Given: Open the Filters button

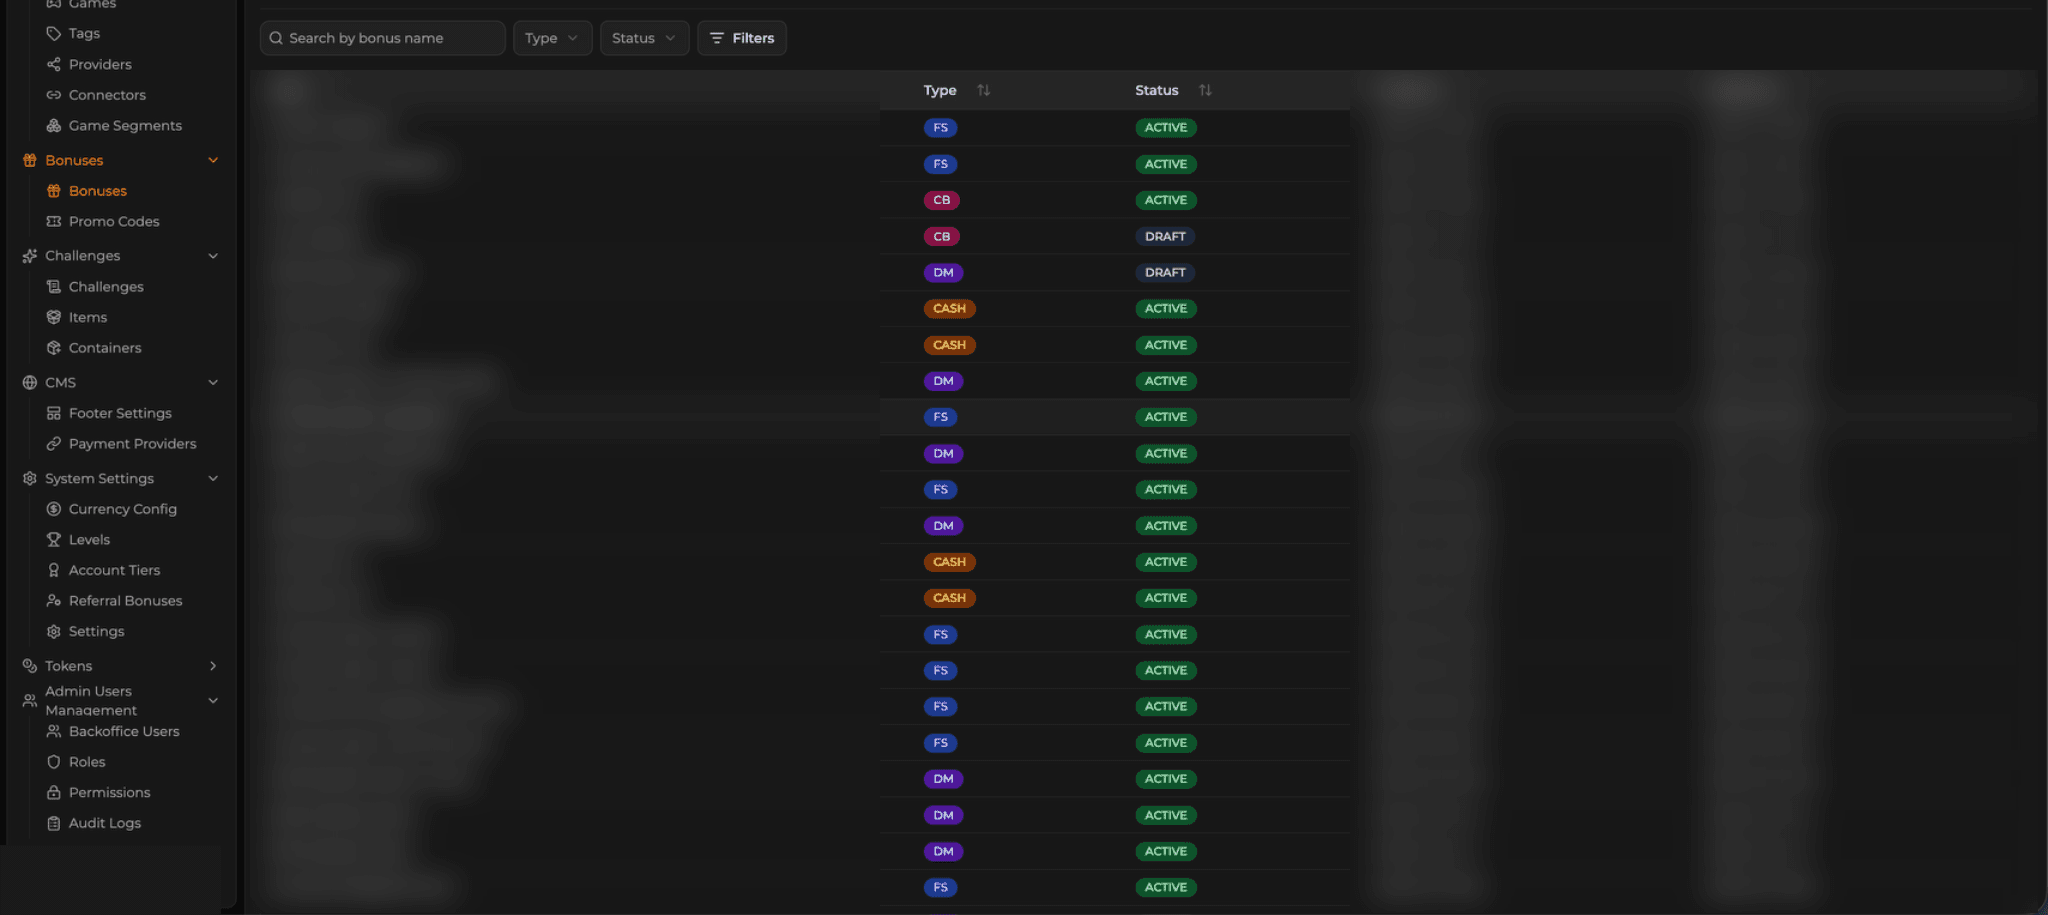Looking at the screenshot, I should pos(742,38).
